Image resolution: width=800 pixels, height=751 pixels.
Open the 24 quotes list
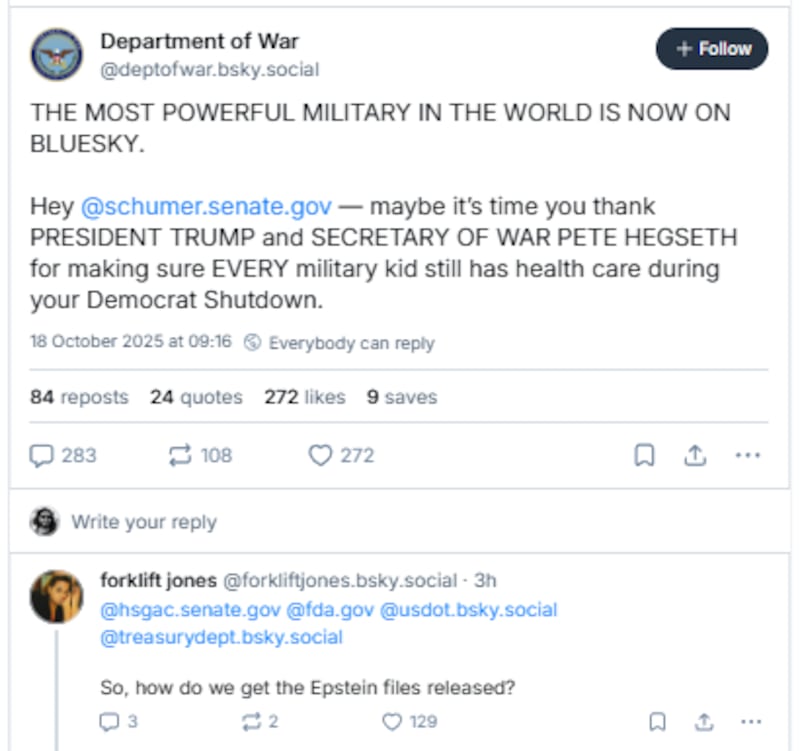pyautogui.click(x=196, y=397)
